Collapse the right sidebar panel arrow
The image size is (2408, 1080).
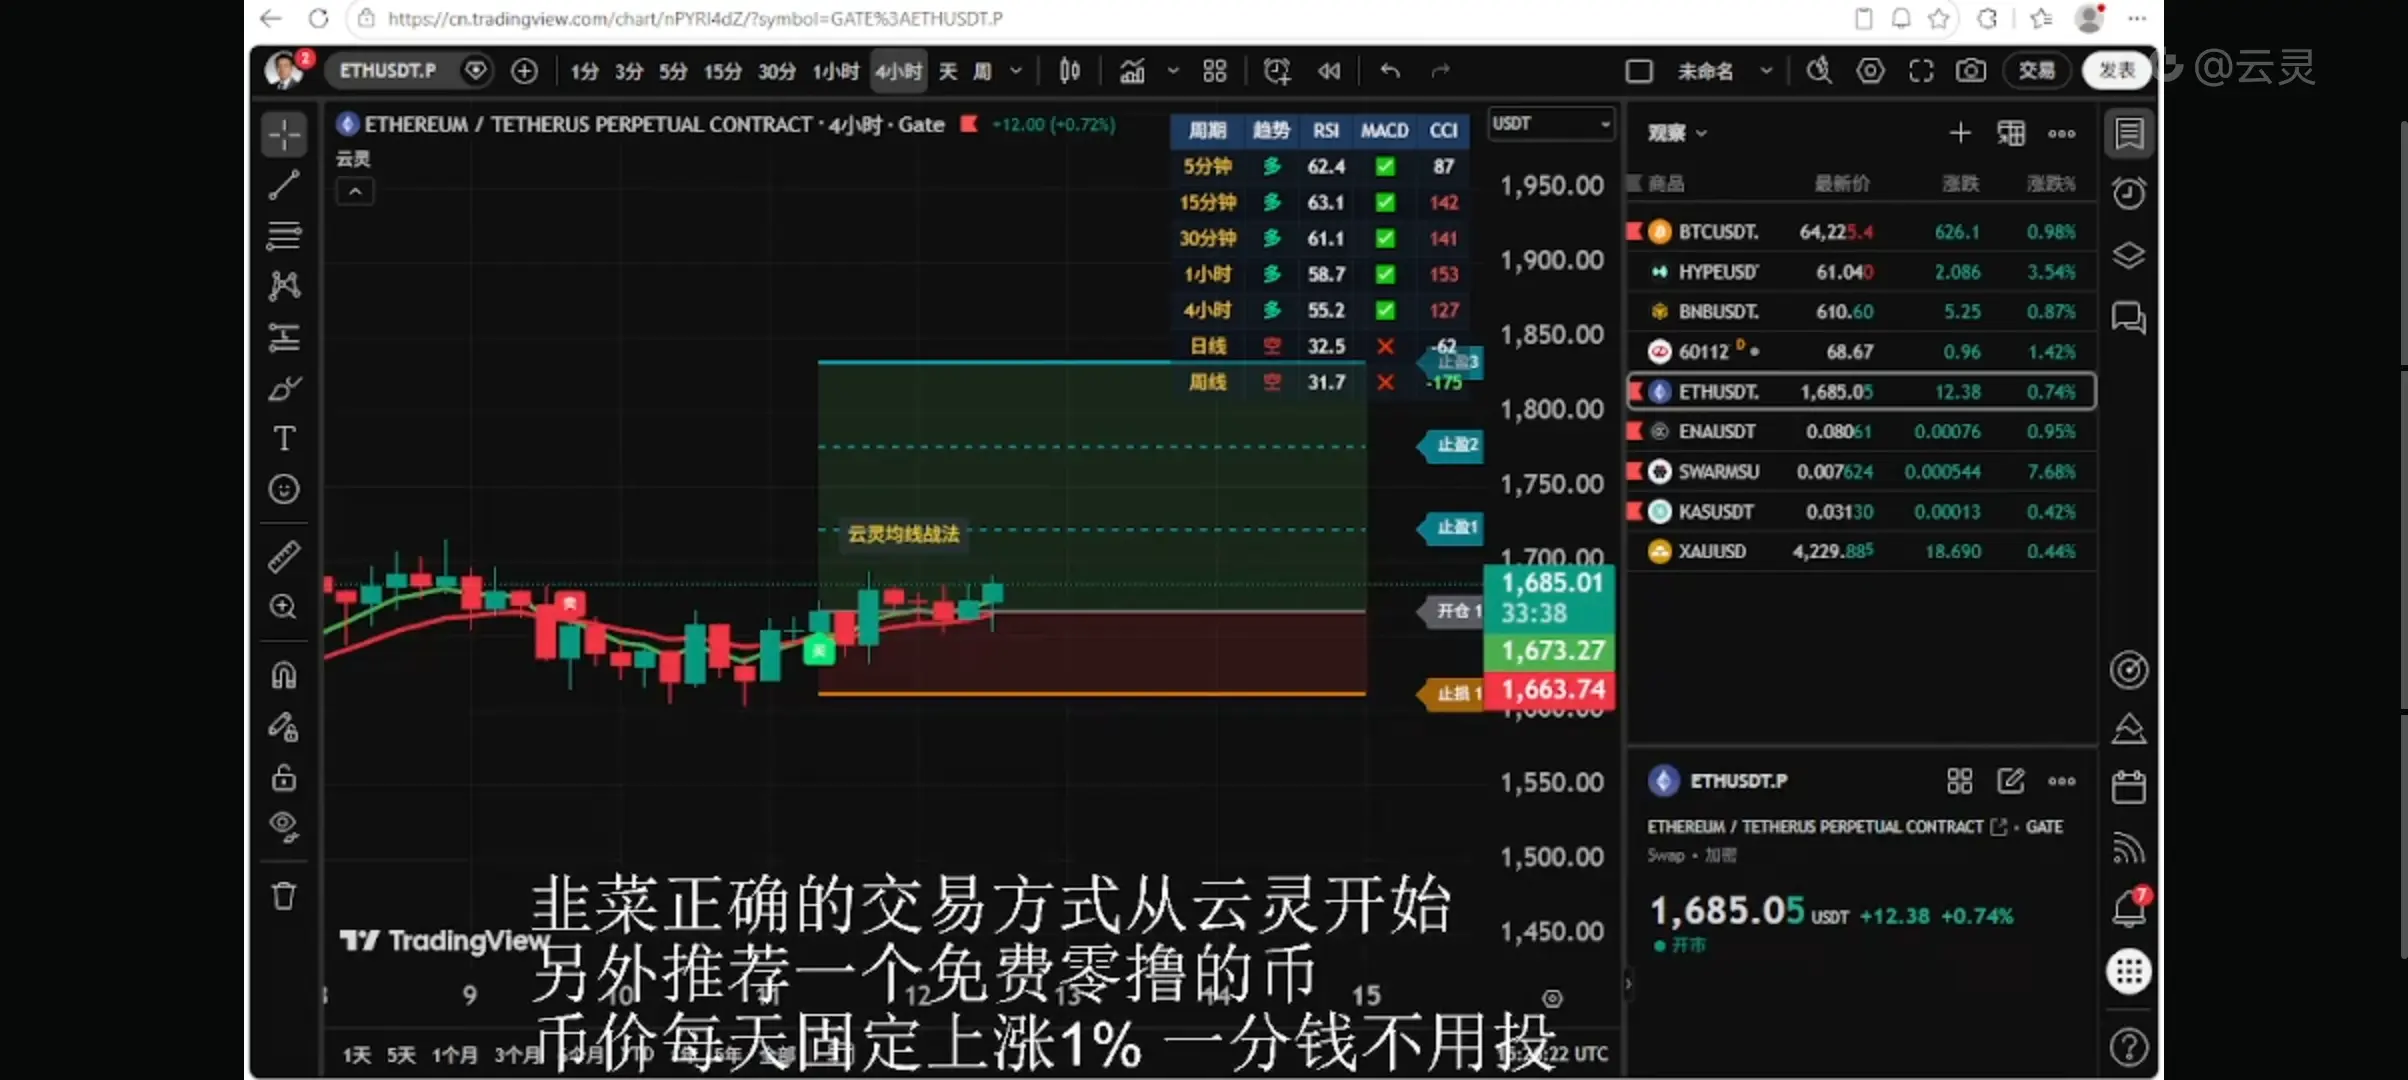[1628, 984]
